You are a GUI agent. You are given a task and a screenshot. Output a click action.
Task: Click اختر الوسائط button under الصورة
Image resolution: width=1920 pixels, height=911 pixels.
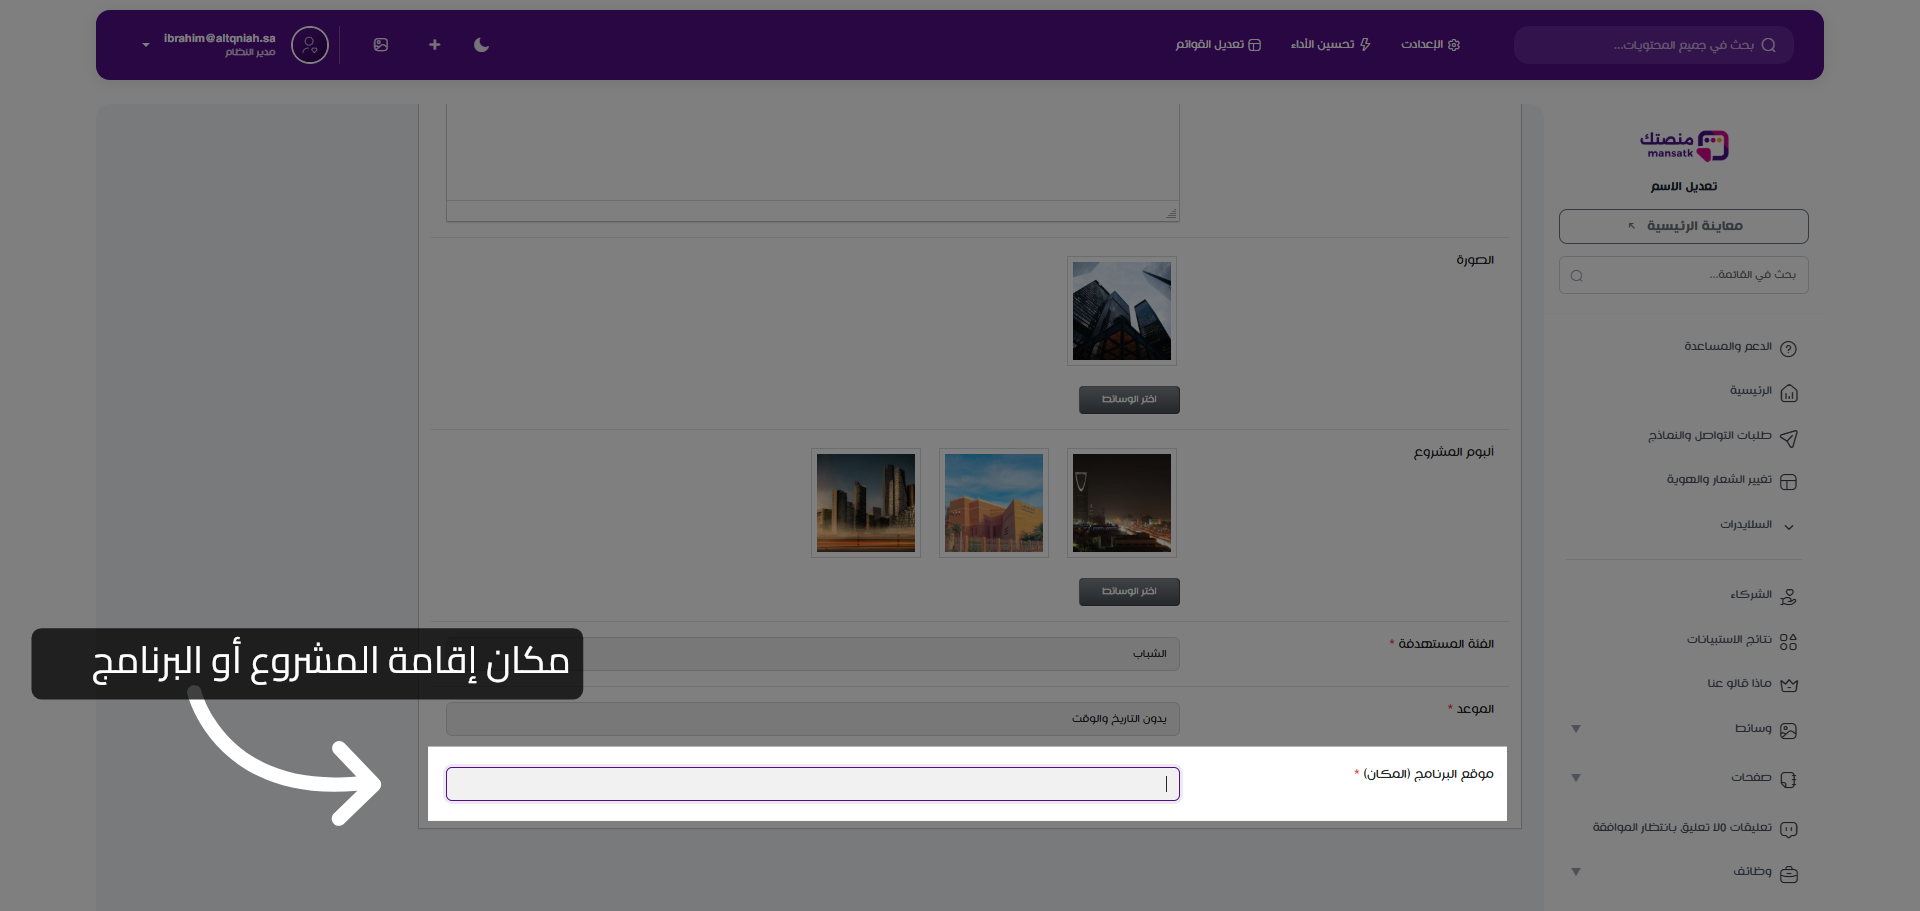coord(1129,400)
